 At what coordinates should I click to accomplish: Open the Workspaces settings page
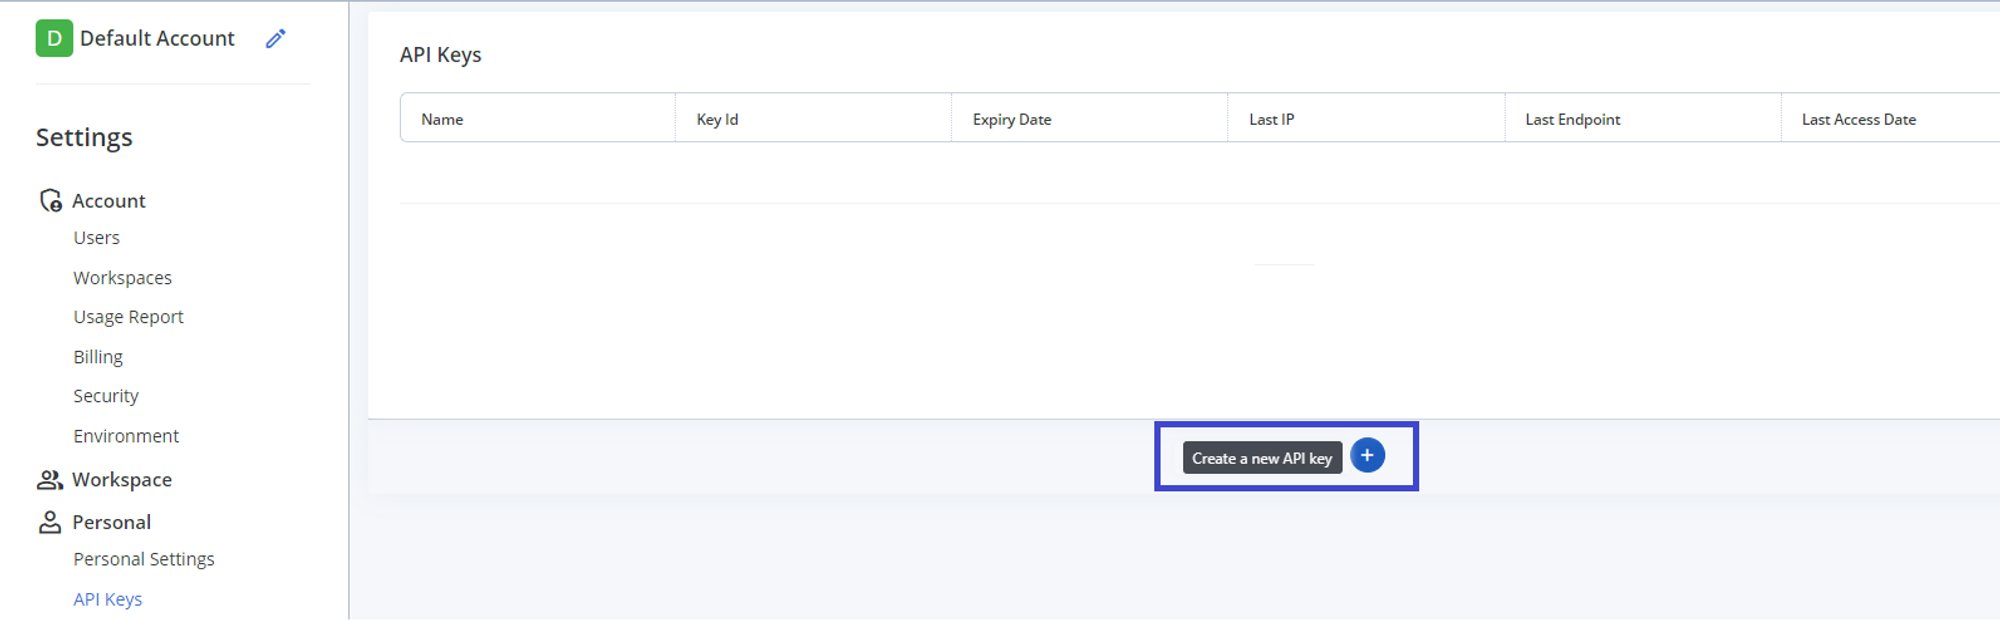tap(122, 278)
